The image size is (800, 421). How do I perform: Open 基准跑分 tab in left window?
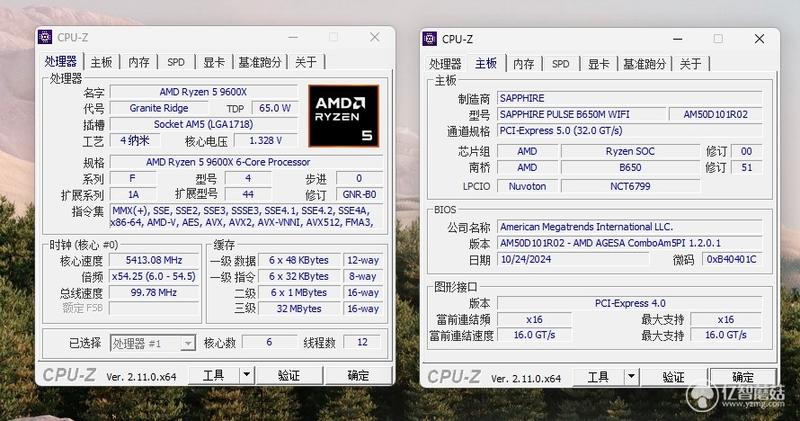tap(260, 62)
